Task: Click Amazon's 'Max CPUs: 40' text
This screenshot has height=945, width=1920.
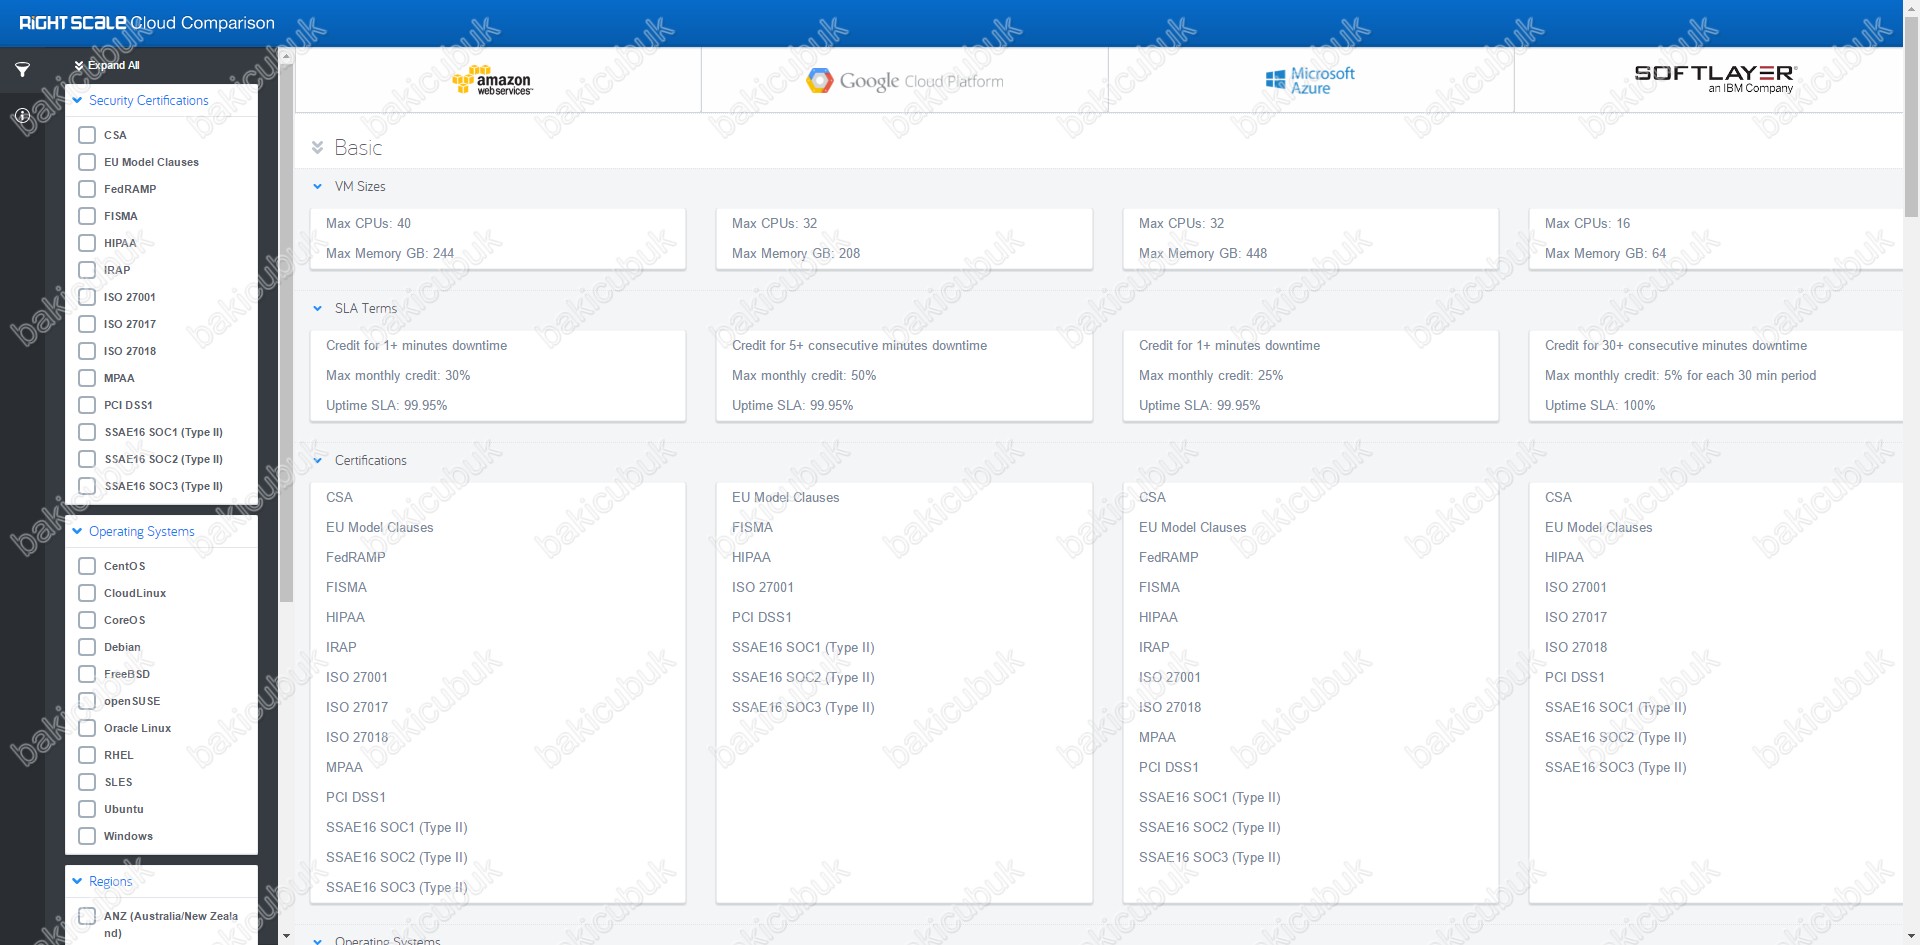Action: pyautogui.click(x=368, y=223)
